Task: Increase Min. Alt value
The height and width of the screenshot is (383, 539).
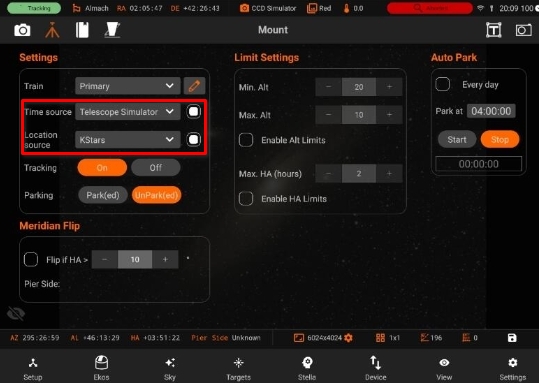Action: click(389, 87)
